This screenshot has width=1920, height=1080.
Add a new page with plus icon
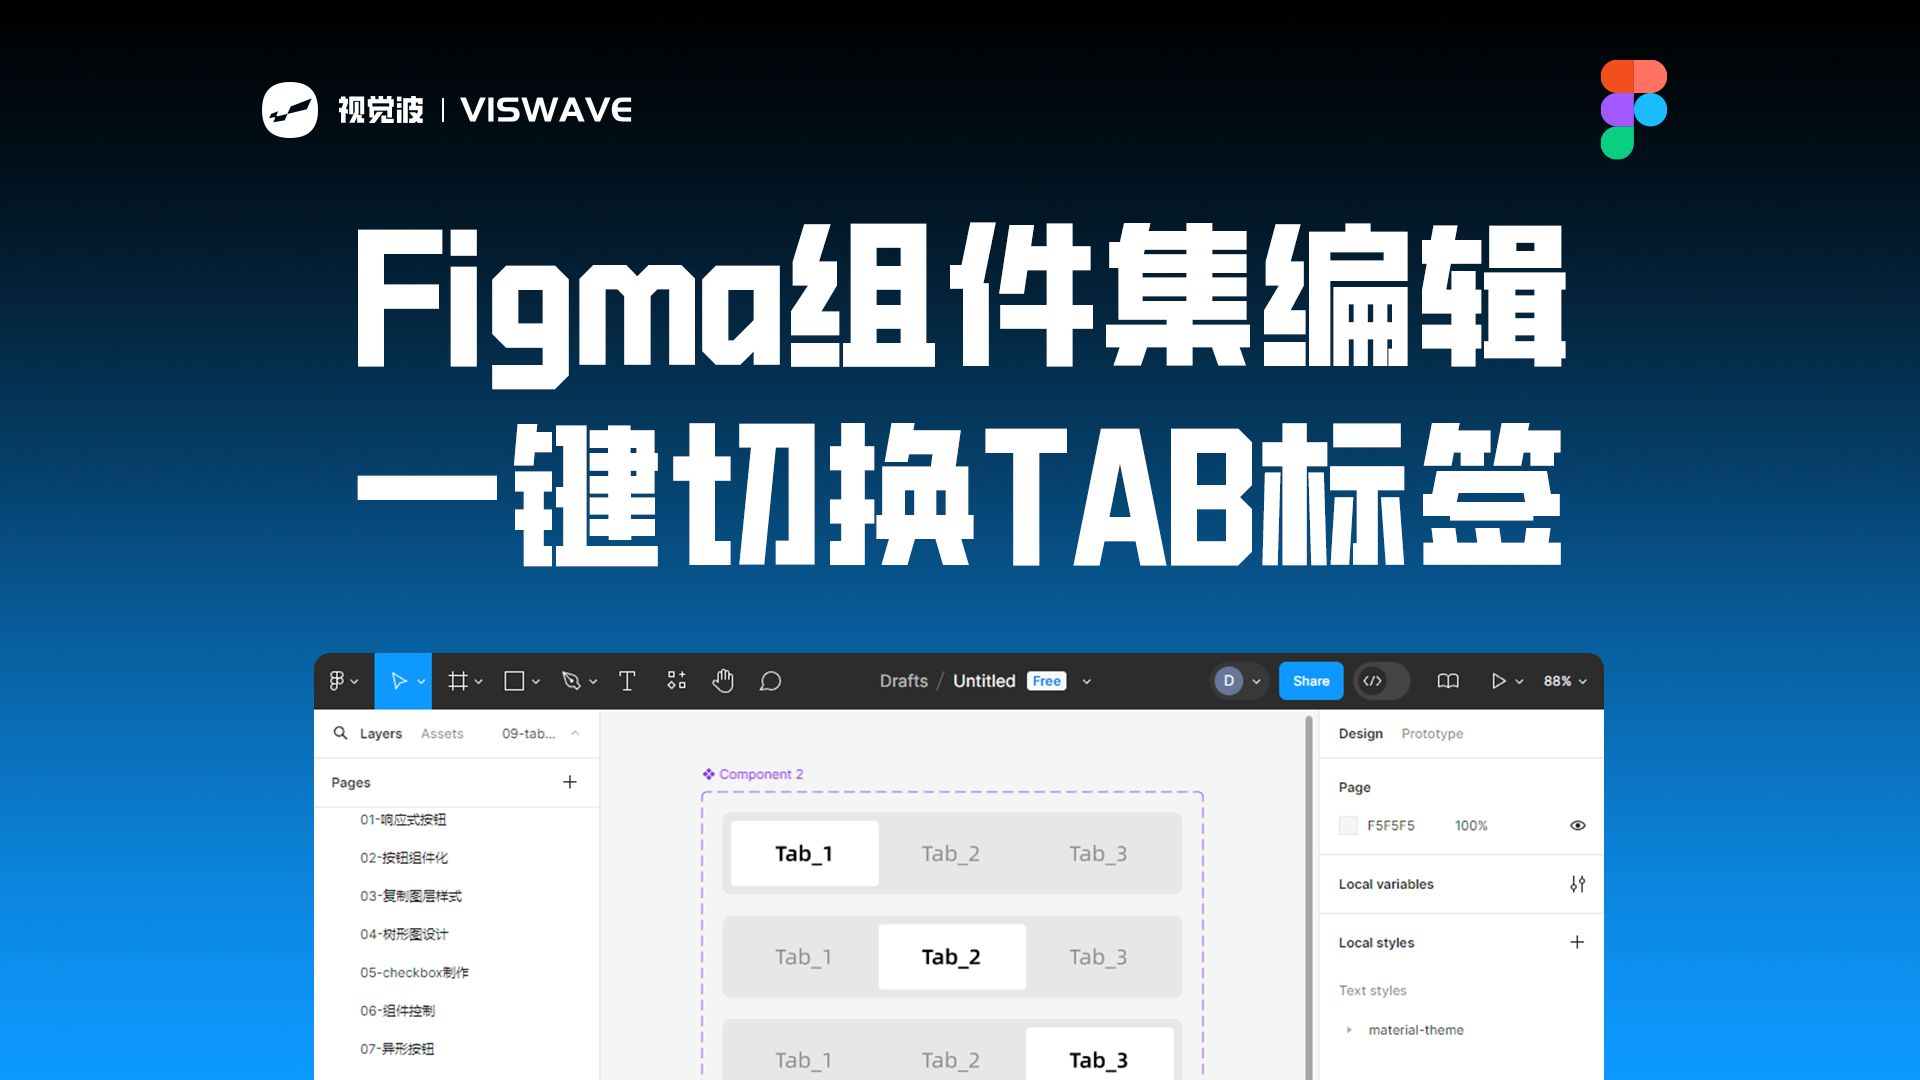(x=570, y=782)
